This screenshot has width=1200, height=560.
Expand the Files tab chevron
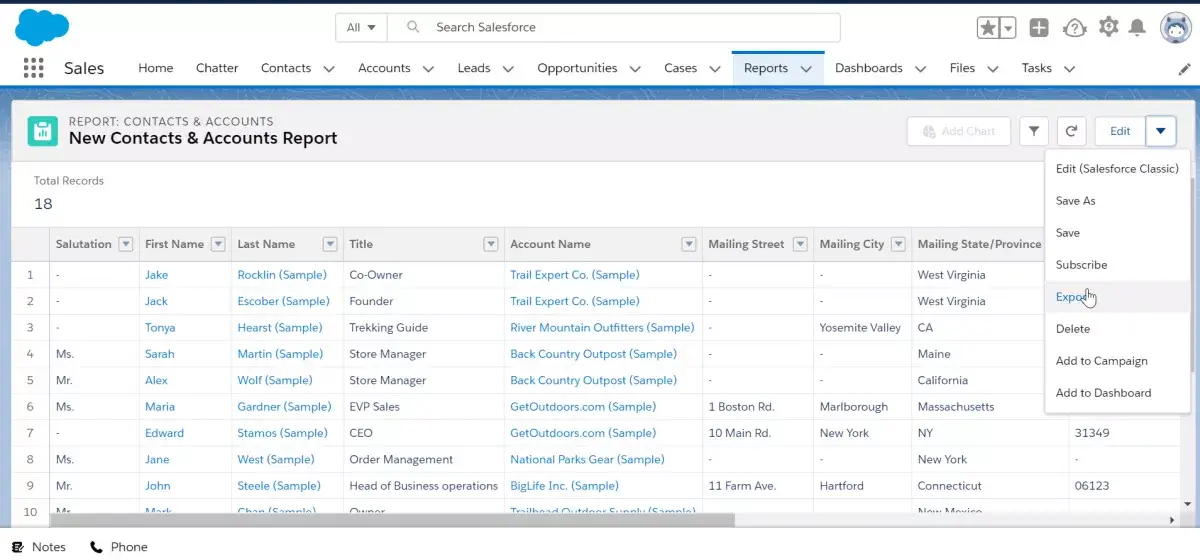click(x=993, y=69)
